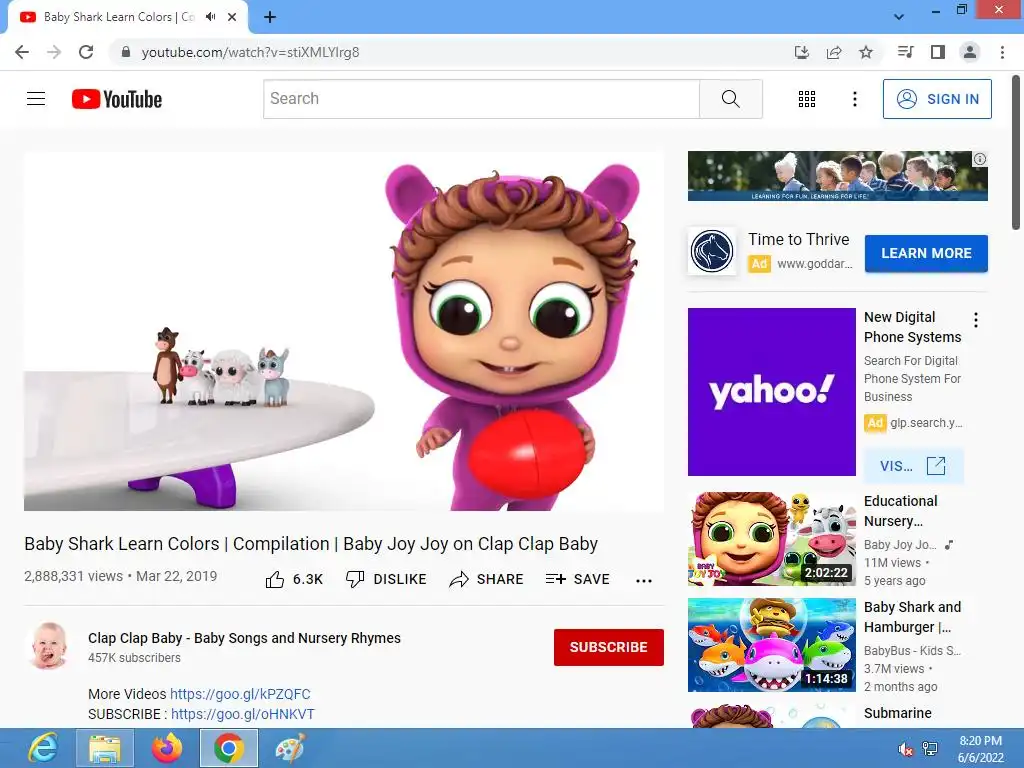The height and width of the screenshot is (768, 1024).
Task: Open Chrome profile avatar
Action: pos(970,52)
